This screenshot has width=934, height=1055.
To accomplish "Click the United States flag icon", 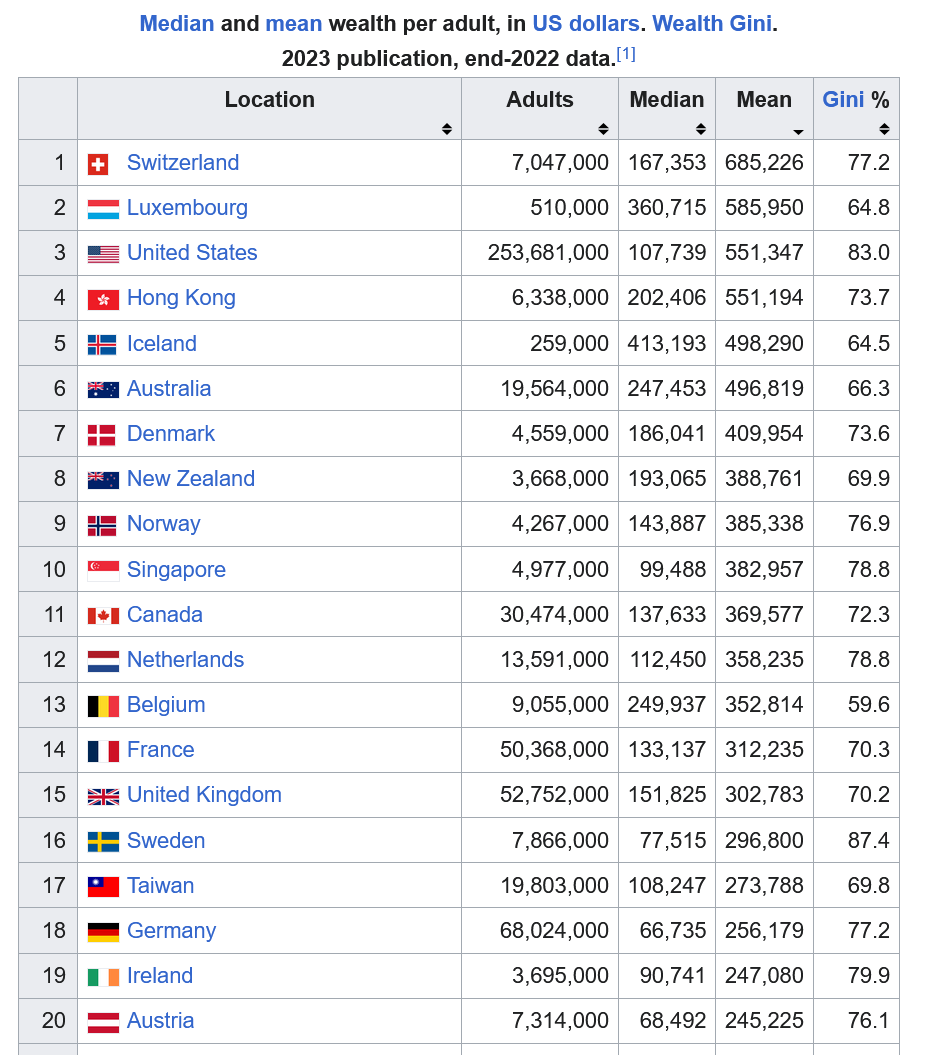I will 103,254.
